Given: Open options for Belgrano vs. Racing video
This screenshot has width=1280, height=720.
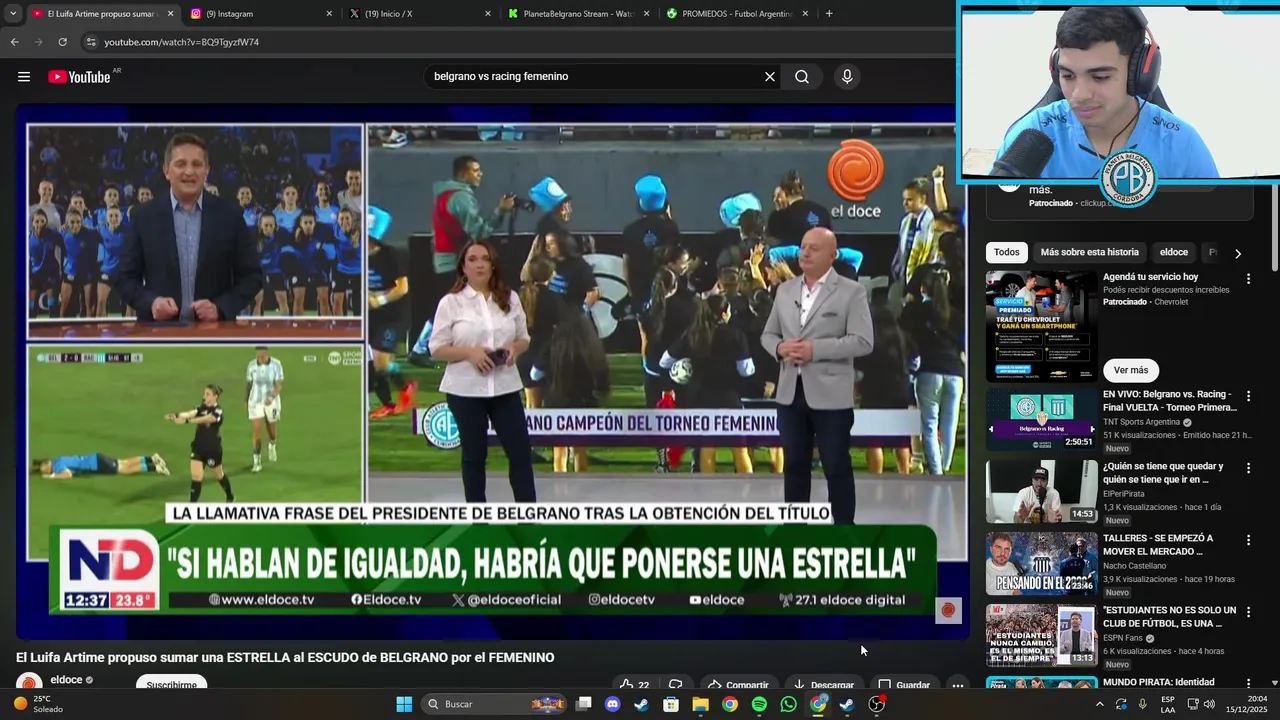Looking at the screenshot, I should coord(1248,397).
